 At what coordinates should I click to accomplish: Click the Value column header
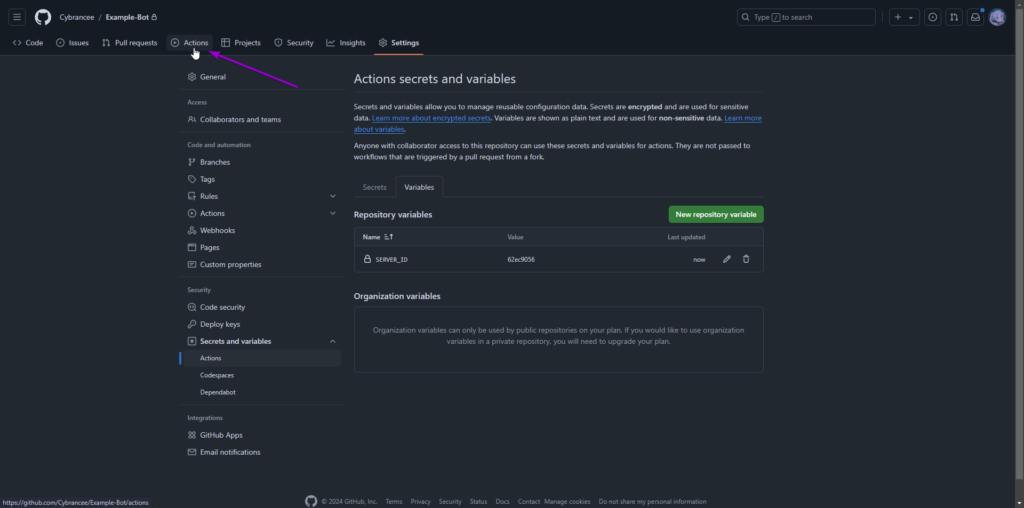click(x=515, y=237)
